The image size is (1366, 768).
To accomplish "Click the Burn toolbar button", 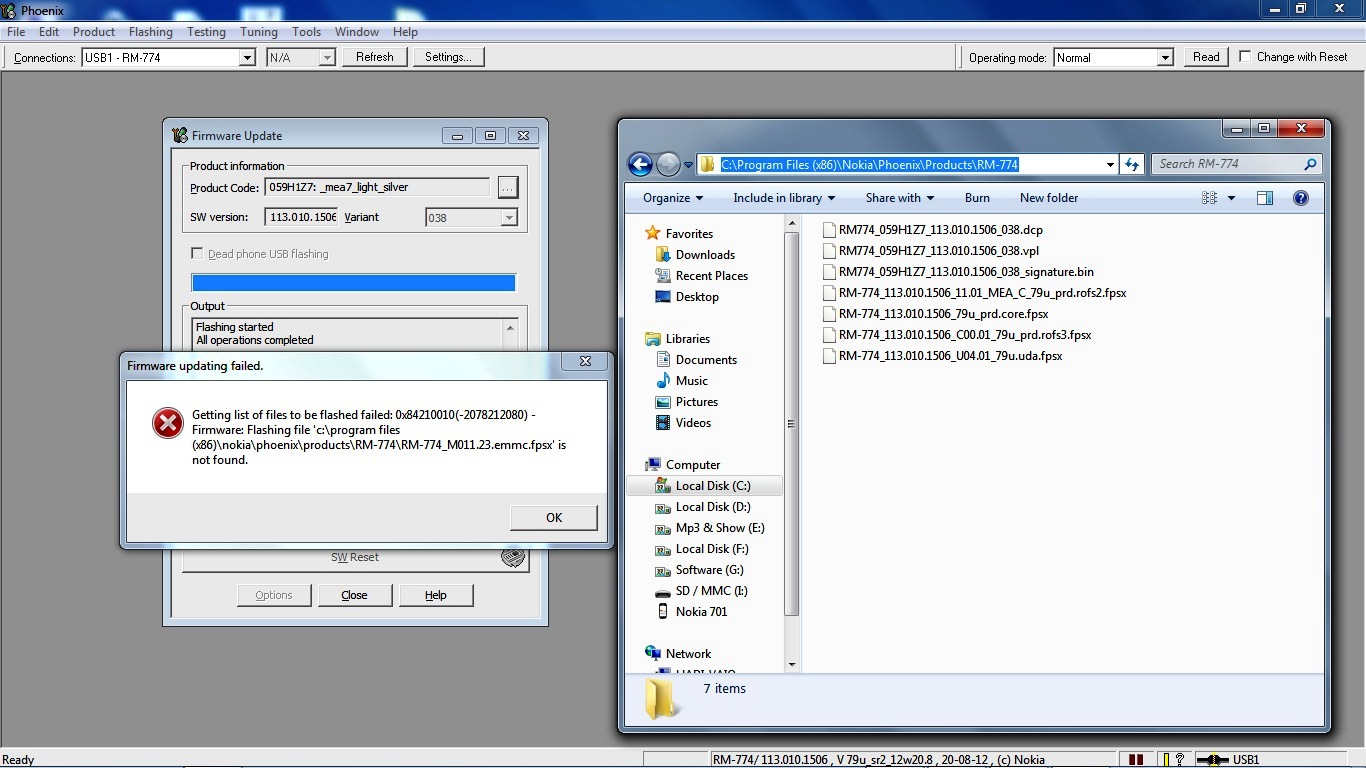I will 977,198.
